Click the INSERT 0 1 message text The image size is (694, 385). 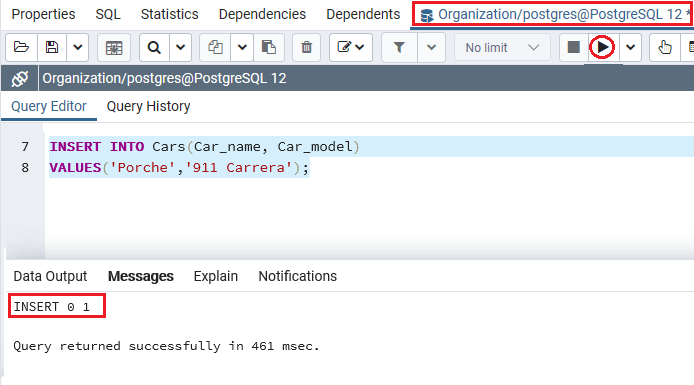(x=52, y=307)
